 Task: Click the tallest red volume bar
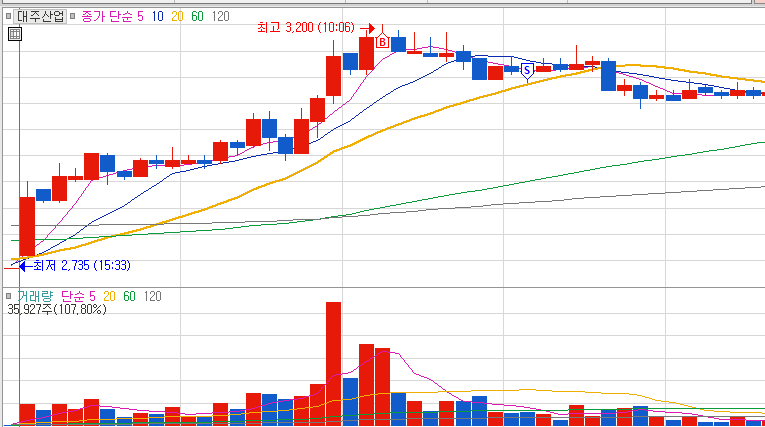[333, 364]
